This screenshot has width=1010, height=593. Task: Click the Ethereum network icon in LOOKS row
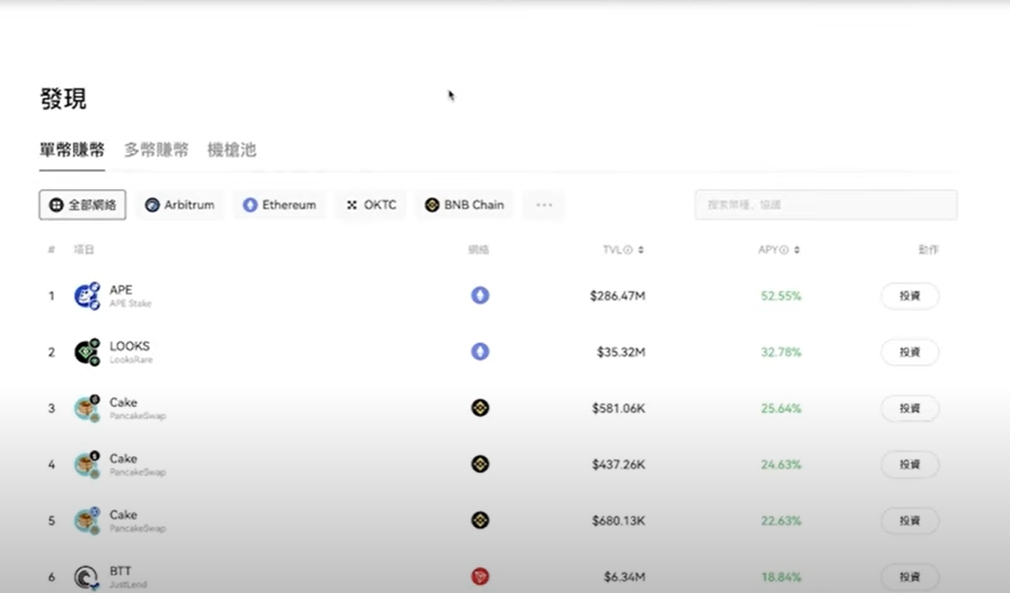tap(480, 352)
